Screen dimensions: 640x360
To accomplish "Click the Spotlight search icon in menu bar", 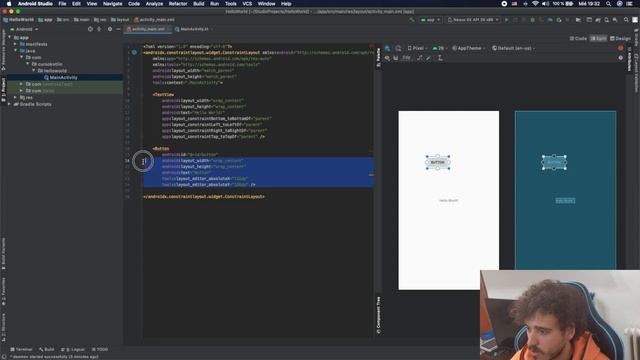I will pyautogui.click(x=608, y=4).
